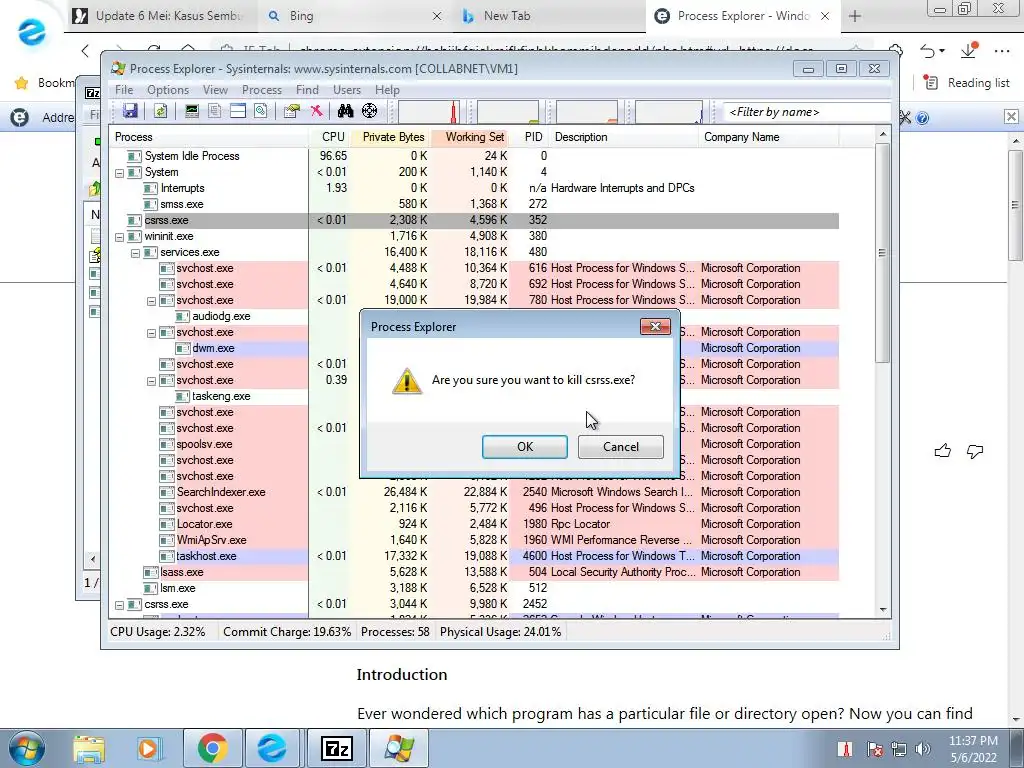Open the Help menu
Viewport: 1024px width, 768px height.
click(x=387, y=90)
